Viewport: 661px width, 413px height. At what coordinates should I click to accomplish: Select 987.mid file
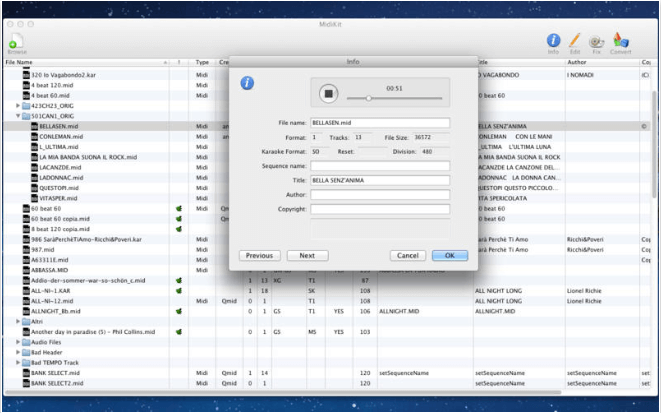43,249
